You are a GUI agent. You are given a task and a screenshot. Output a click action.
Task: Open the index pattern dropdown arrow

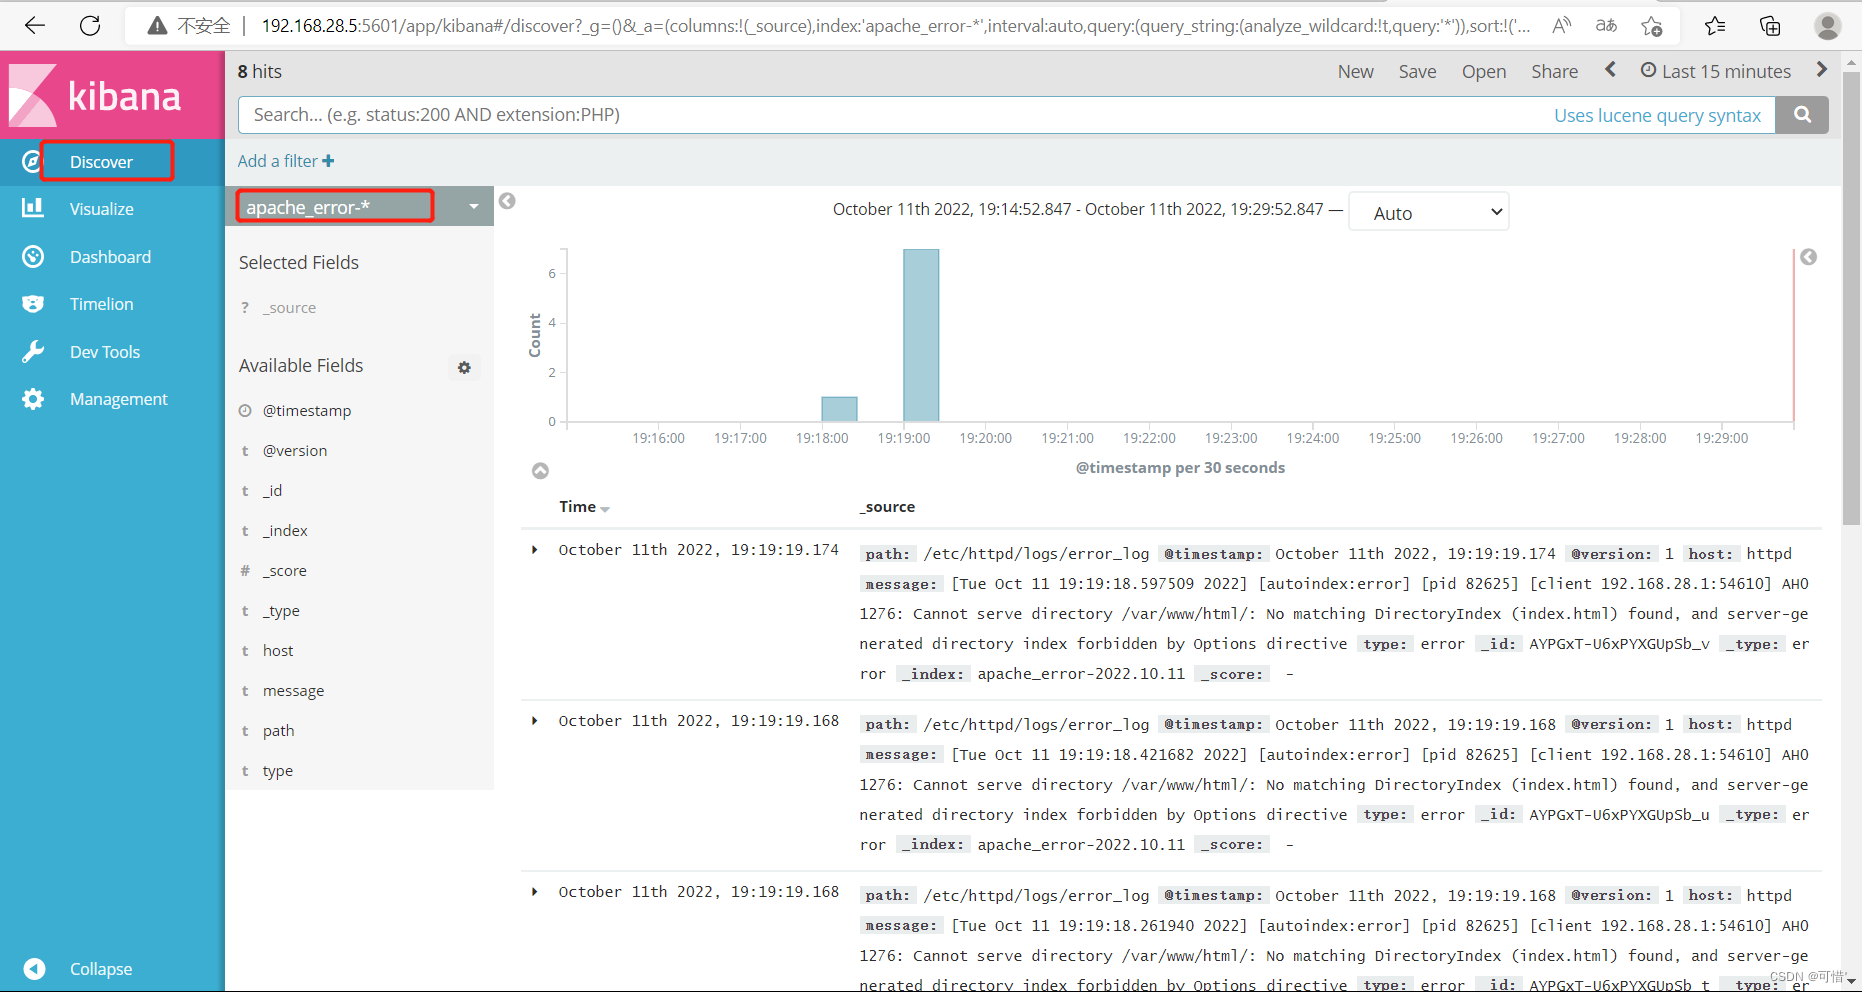(x=474, y=207)
